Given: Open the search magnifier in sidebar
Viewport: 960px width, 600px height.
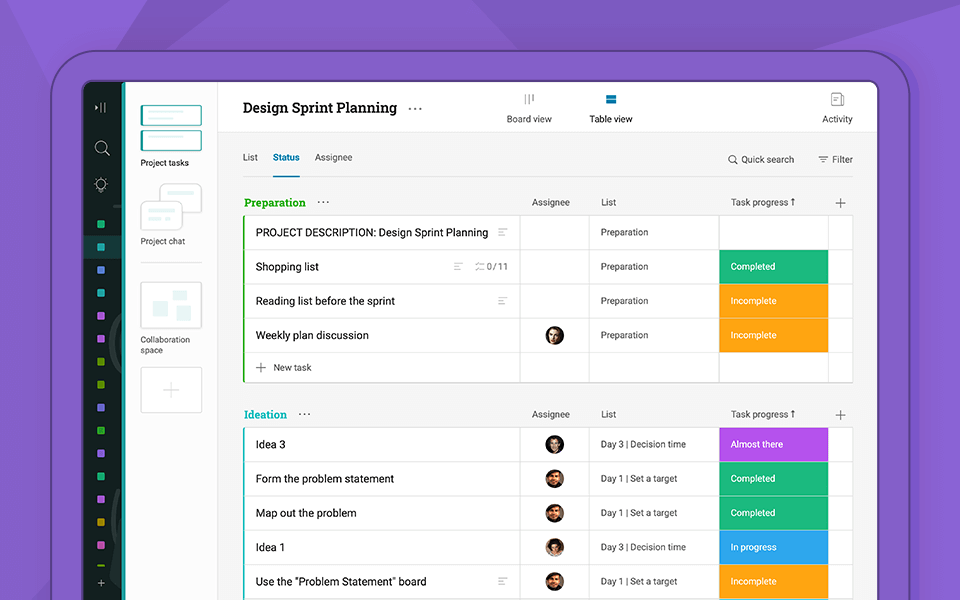Looking at the screenshot, I should 102,148.
